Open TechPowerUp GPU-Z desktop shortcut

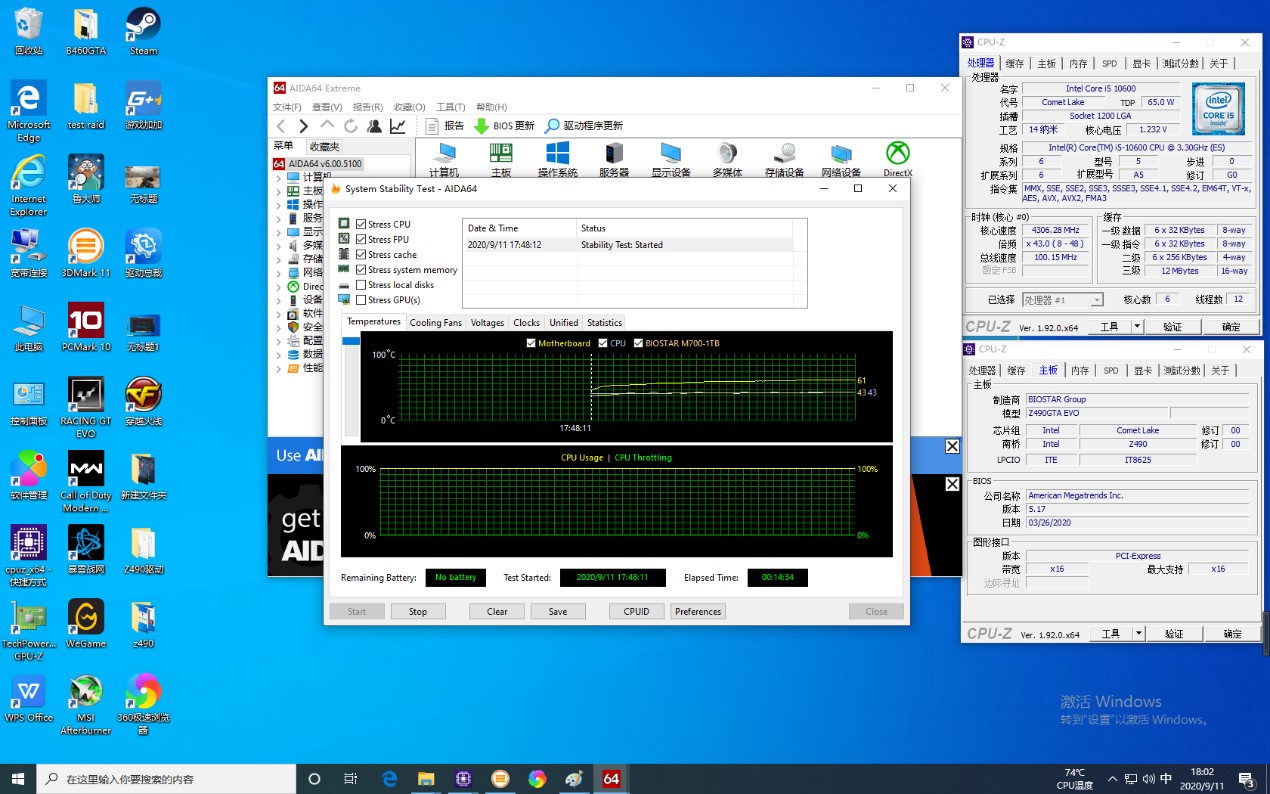[x=28, y=631]
